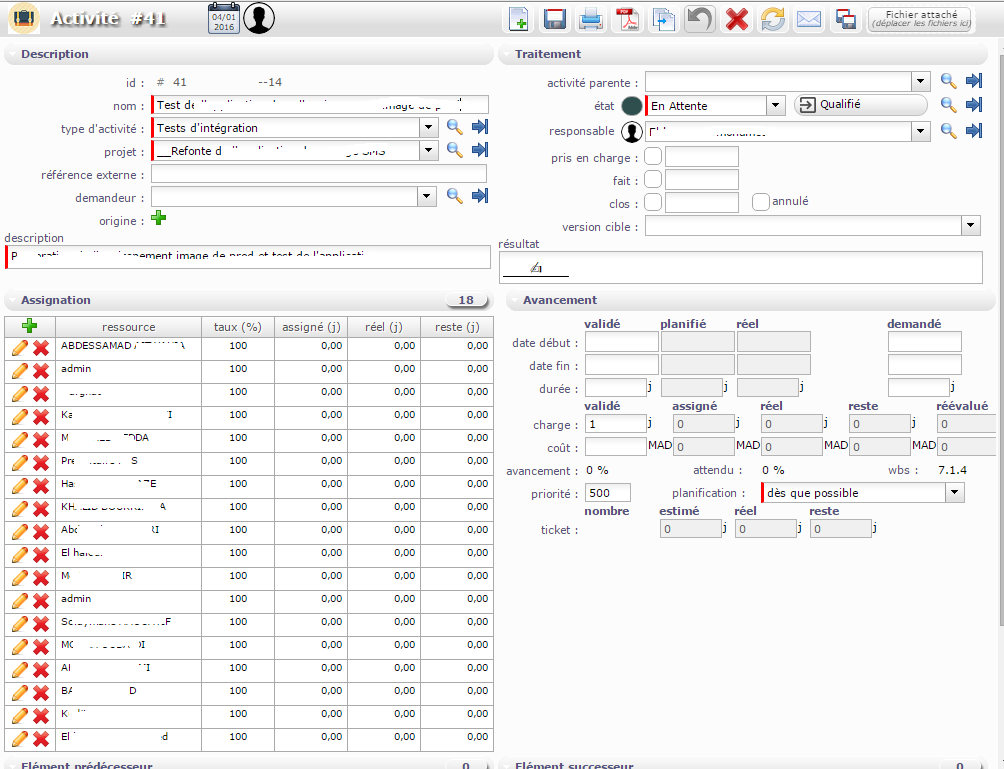Click the red X delete icon in toolbar
This screenshot has height=769, width=1004.
click(x=737, y=19)
